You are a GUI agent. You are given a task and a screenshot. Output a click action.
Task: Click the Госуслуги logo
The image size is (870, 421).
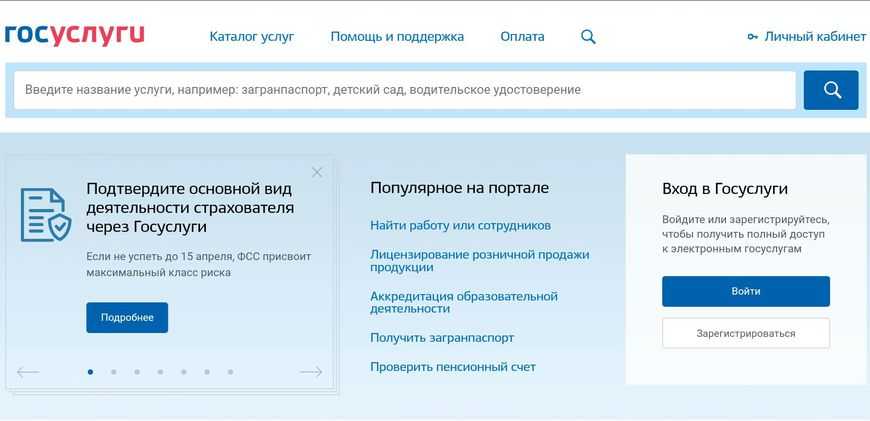click(75, 35)
